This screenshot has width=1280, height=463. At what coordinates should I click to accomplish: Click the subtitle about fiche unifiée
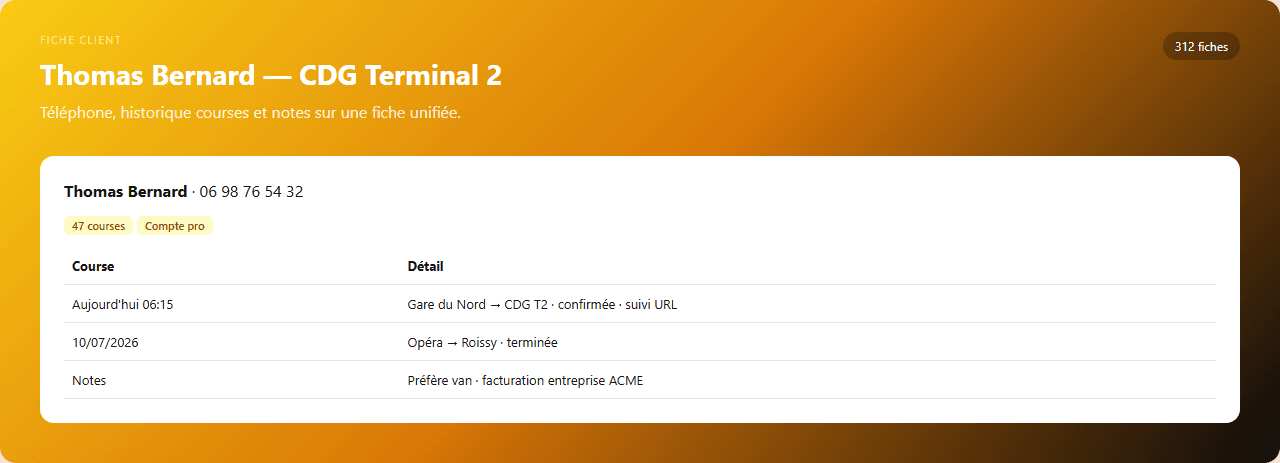tap(250, 113)
